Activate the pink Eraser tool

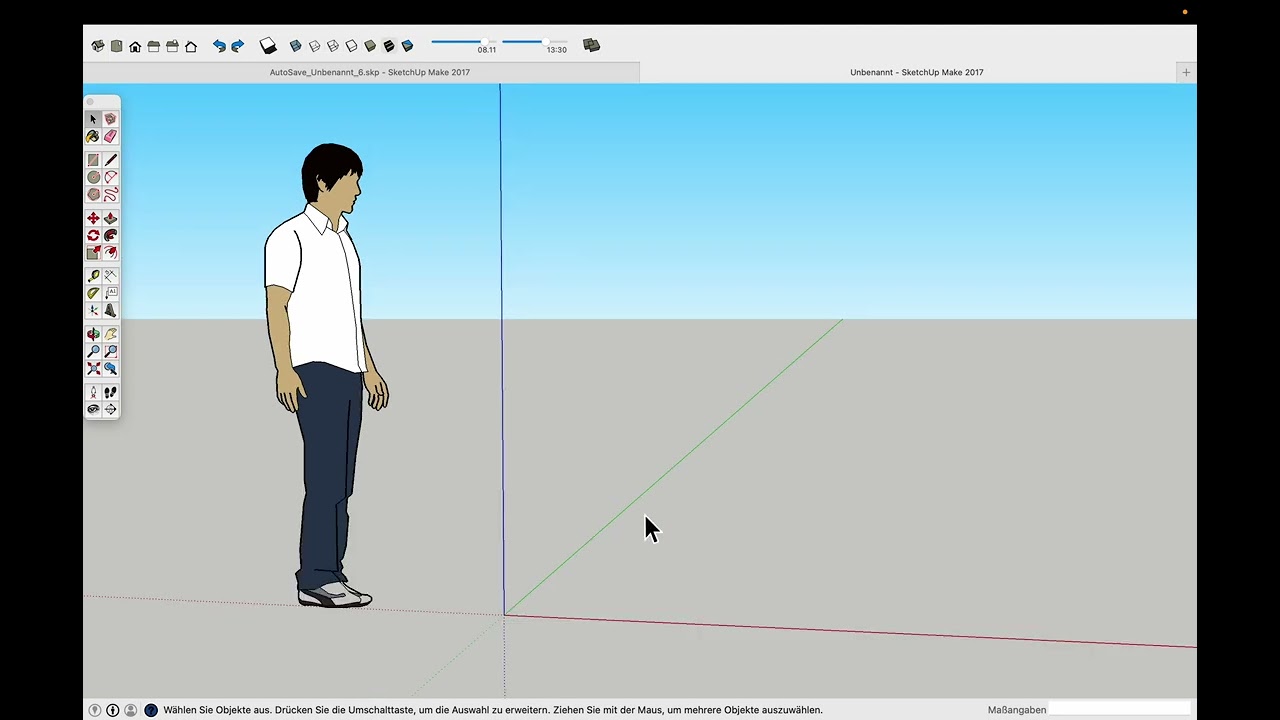pos(110,136)
